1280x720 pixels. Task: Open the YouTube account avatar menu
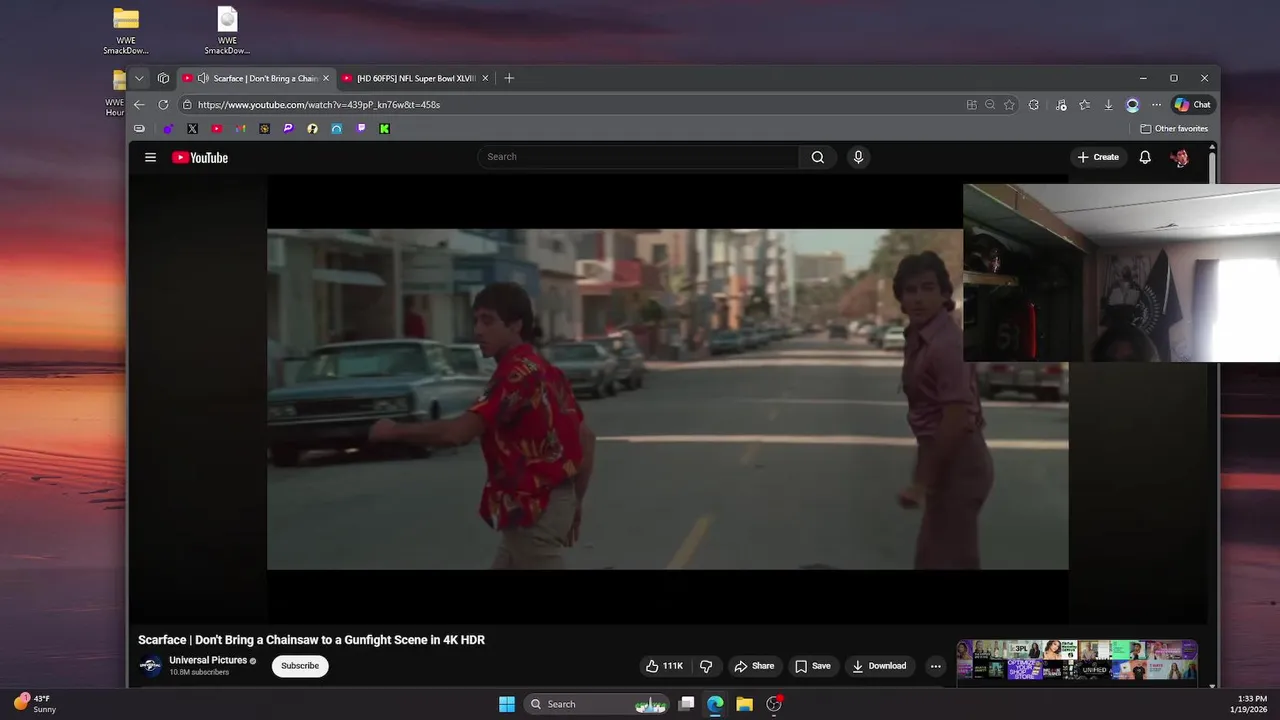(1180, 157)
